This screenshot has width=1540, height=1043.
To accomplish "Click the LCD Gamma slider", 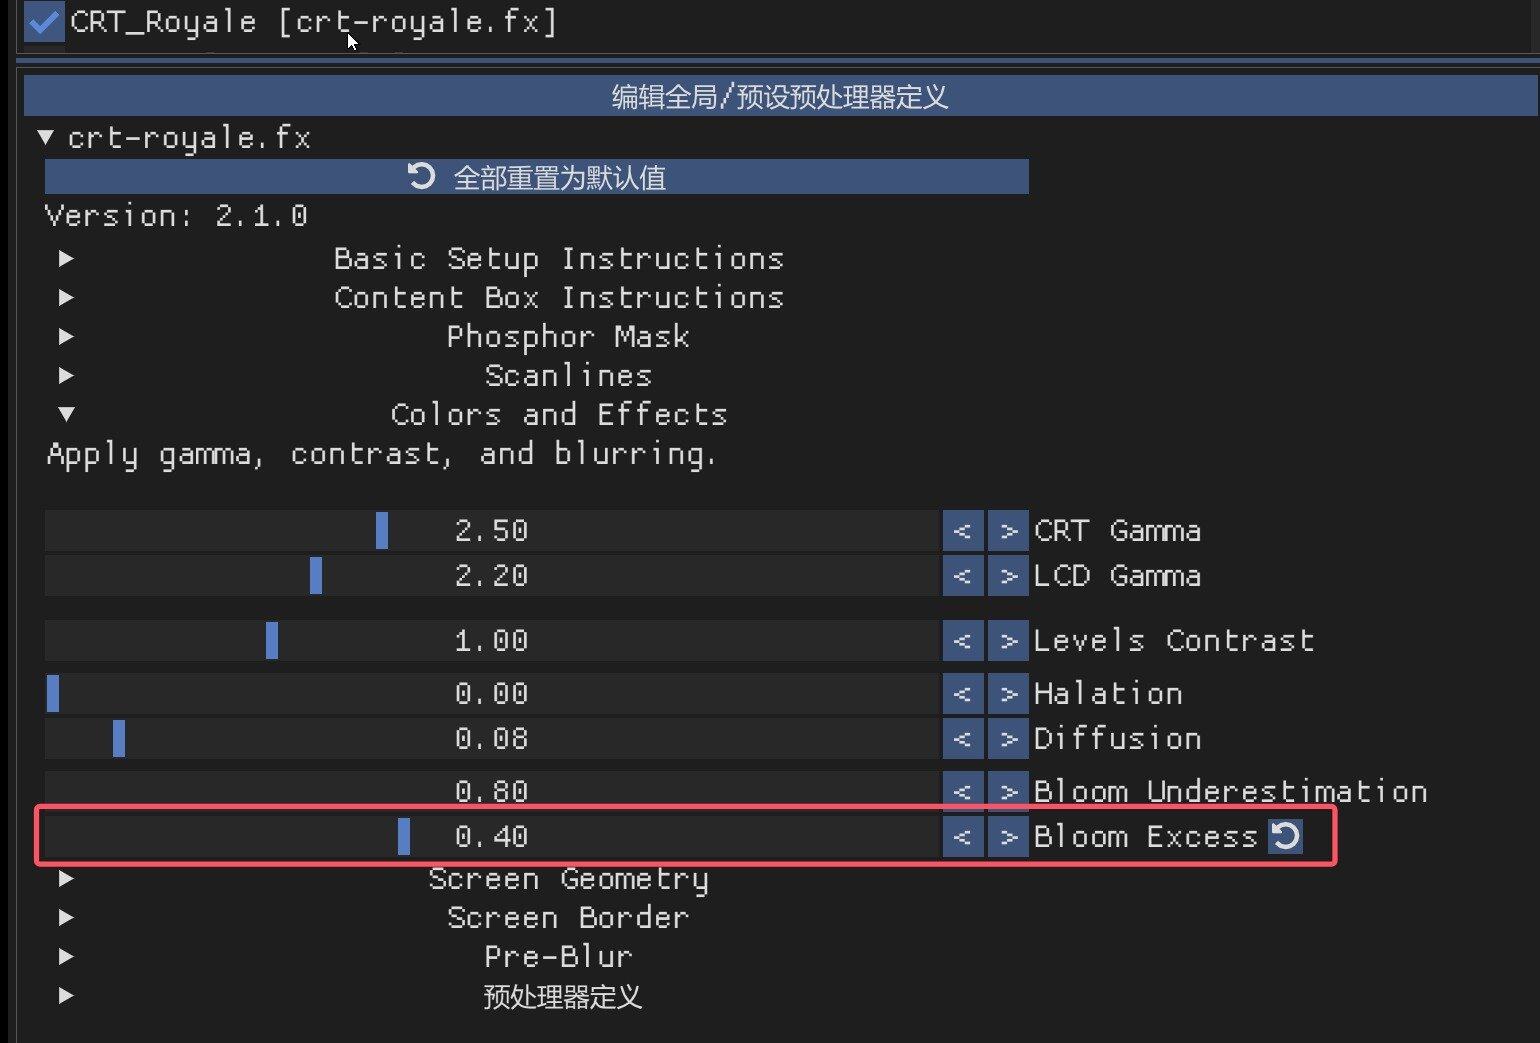I will tap(491, 575).
